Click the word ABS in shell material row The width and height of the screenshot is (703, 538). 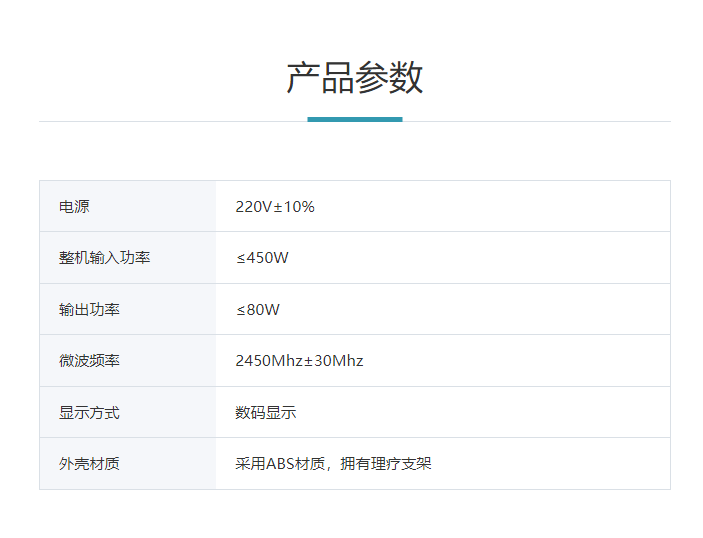pos(280,464)
